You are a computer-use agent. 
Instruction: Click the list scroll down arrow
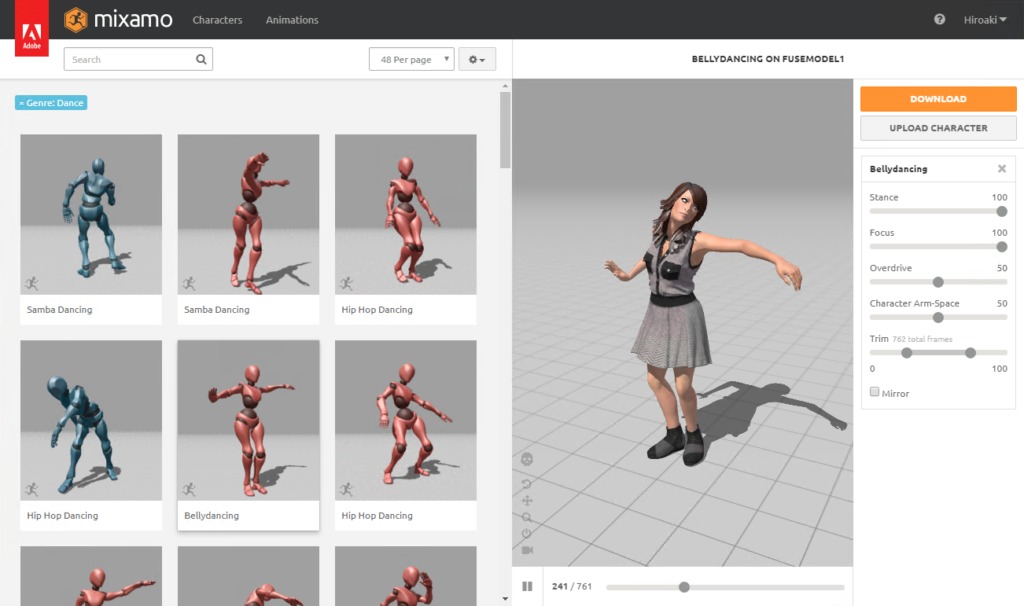[505, 598]
